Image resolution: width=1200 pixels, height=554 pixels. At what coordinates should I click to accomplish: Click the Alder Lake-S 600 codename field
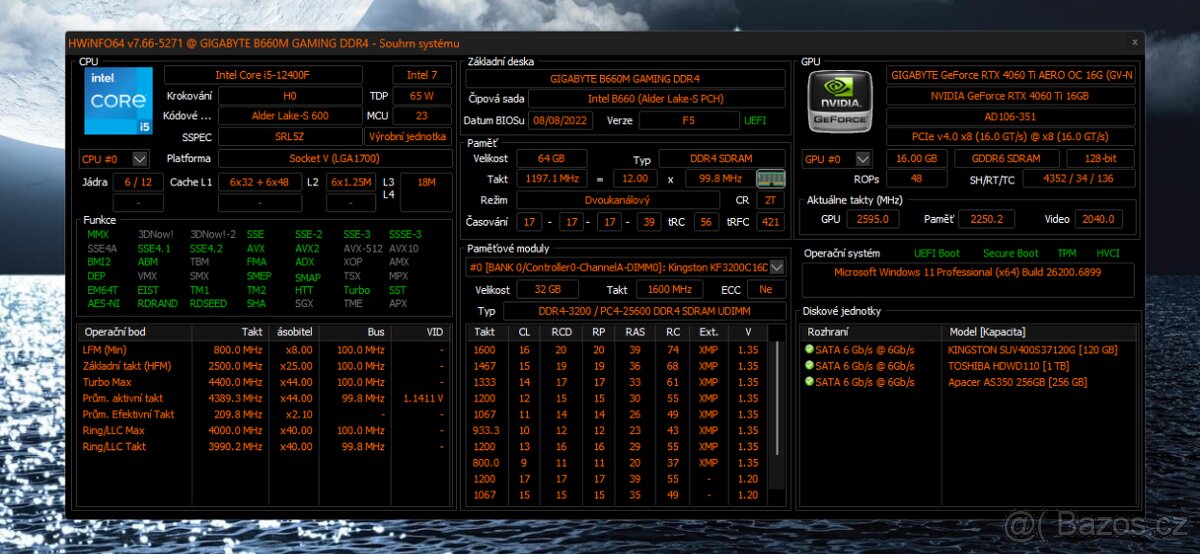[290, 116]
